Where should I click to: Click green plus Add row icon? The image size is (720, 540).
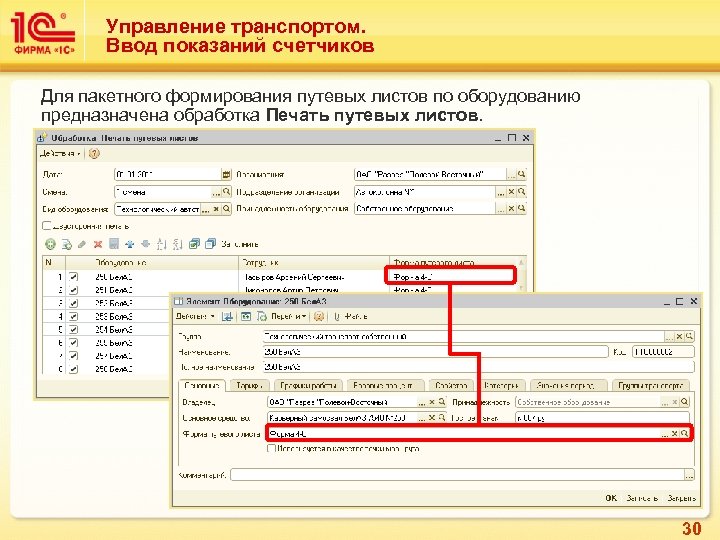(x=50, y=244)
